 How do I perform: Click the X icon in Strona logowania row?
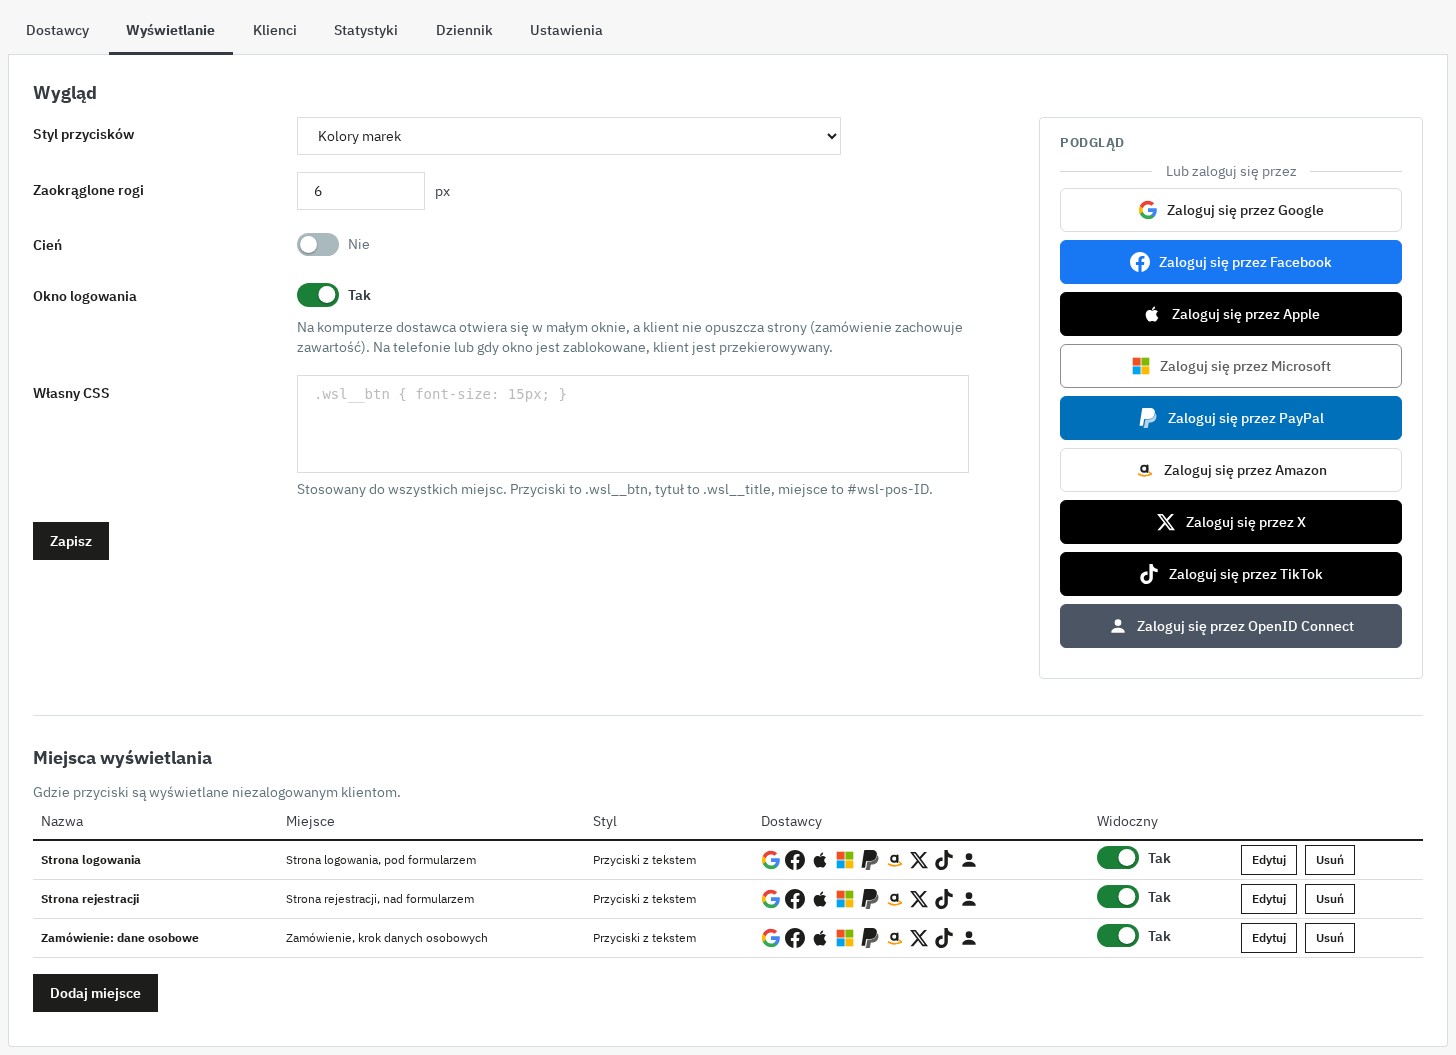919,860
